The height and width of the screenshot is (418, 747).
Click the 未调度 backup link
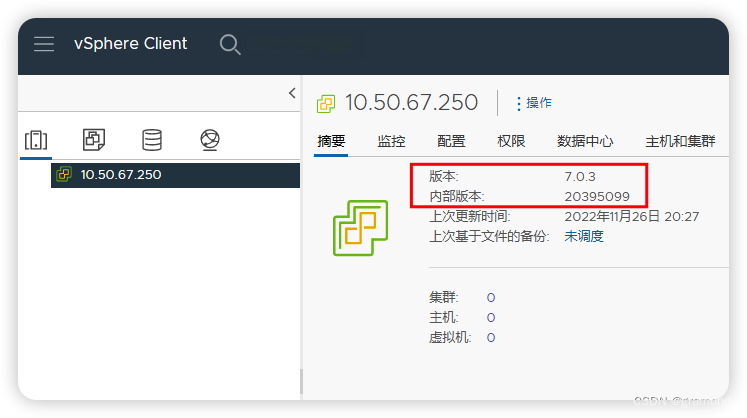click(584, 236)
